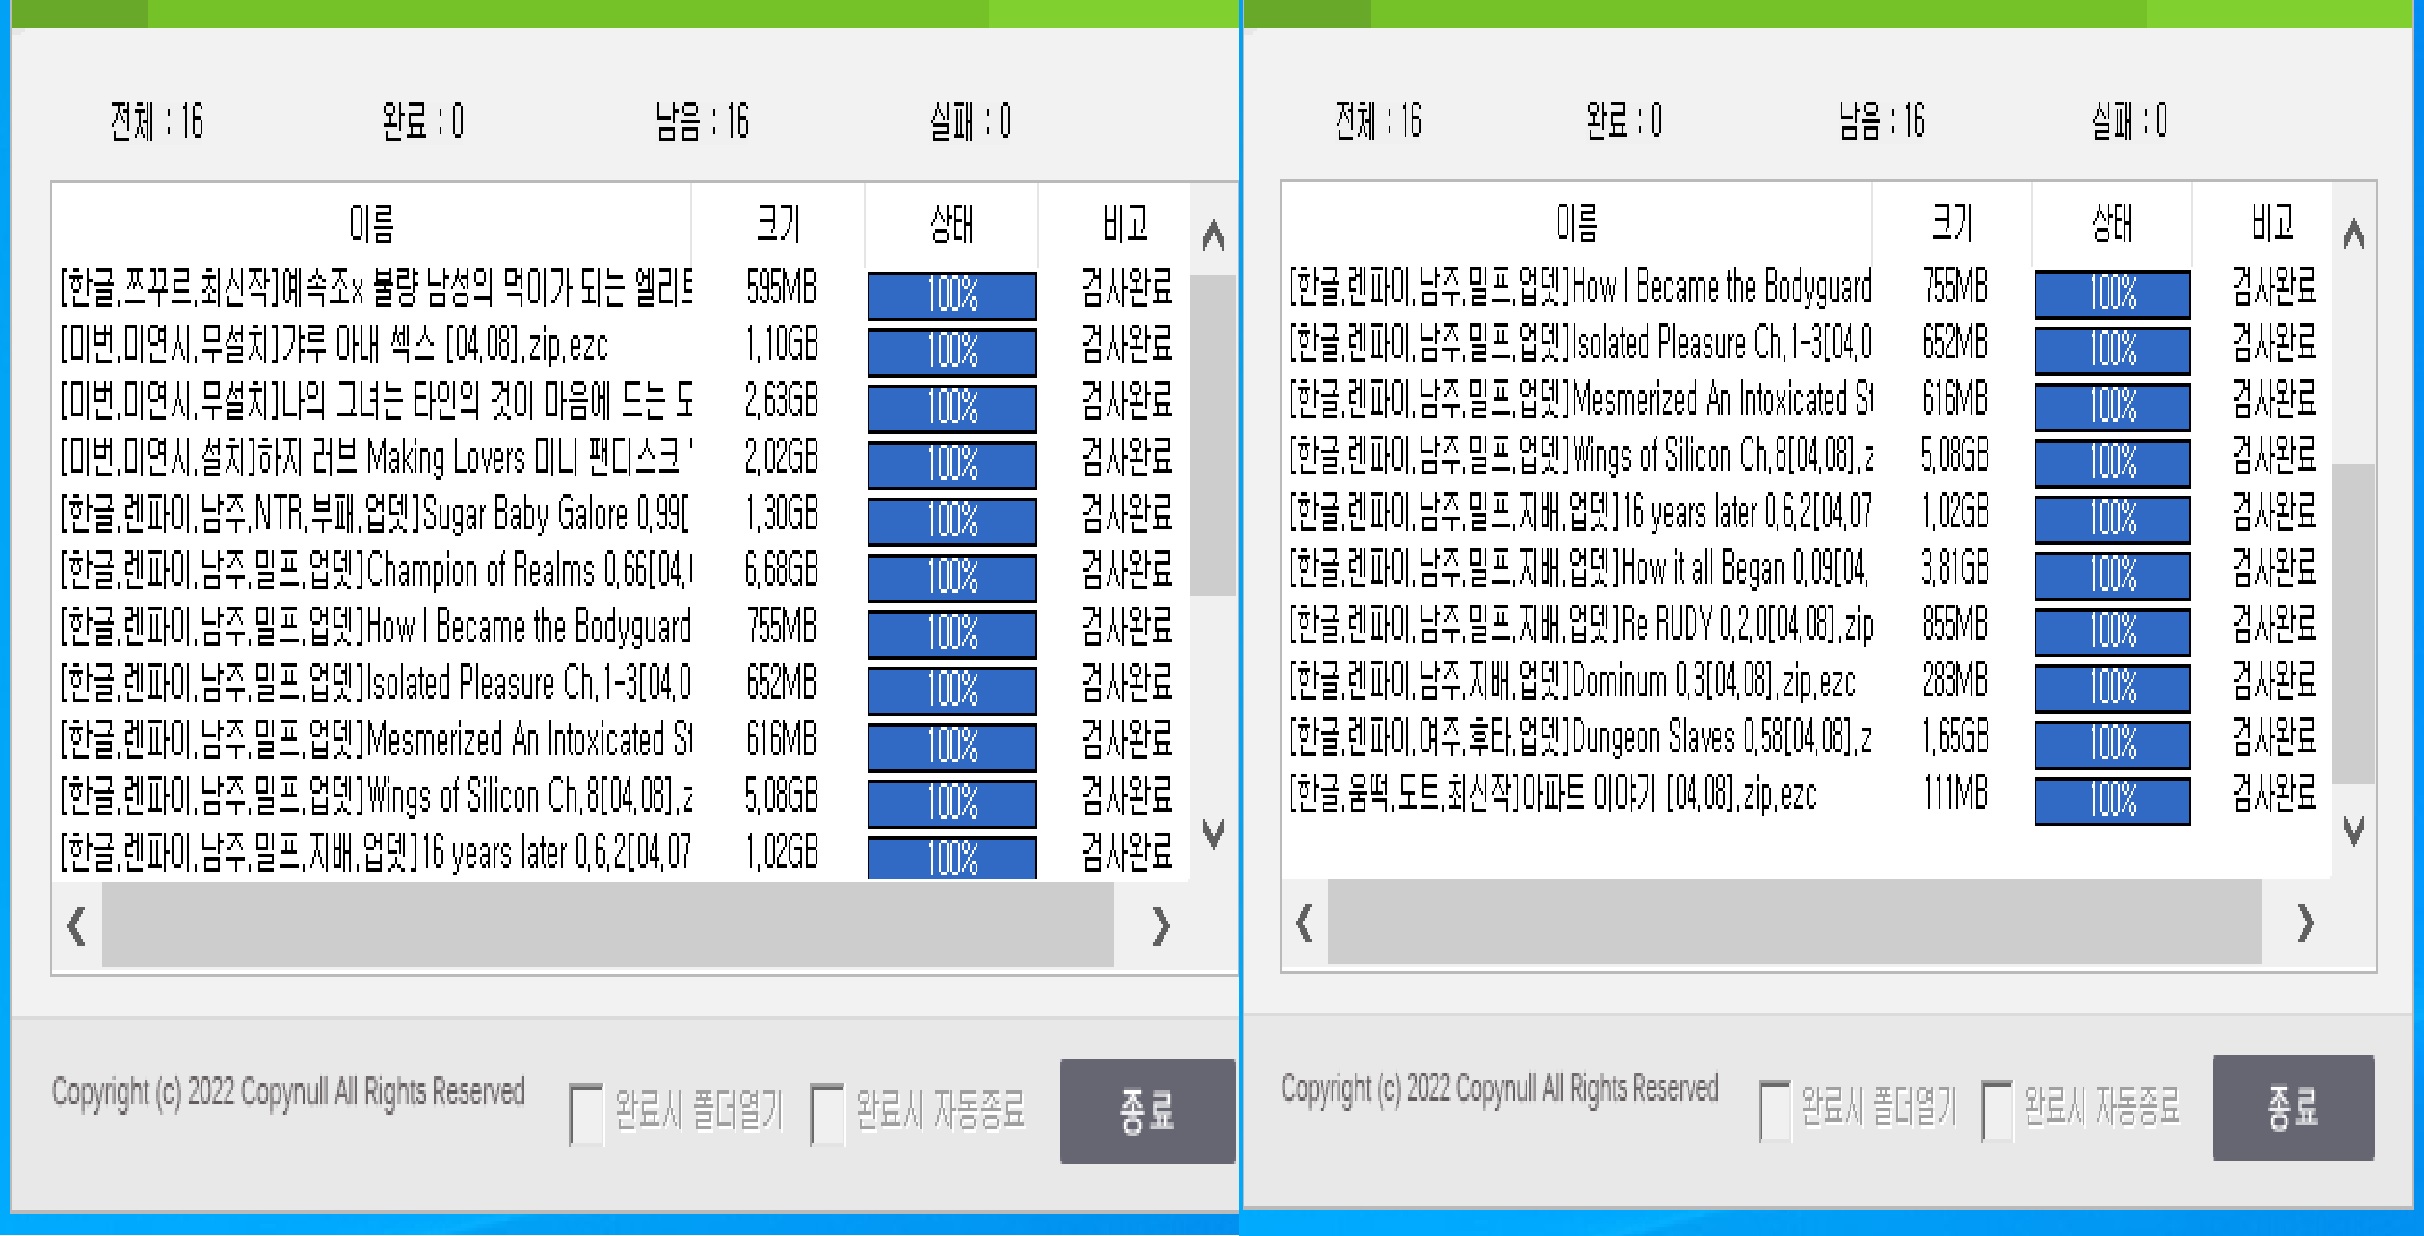Check 완료시 자동종료 in right window
This screenshot has width=2424, height=1236.
(1997, 1112)
